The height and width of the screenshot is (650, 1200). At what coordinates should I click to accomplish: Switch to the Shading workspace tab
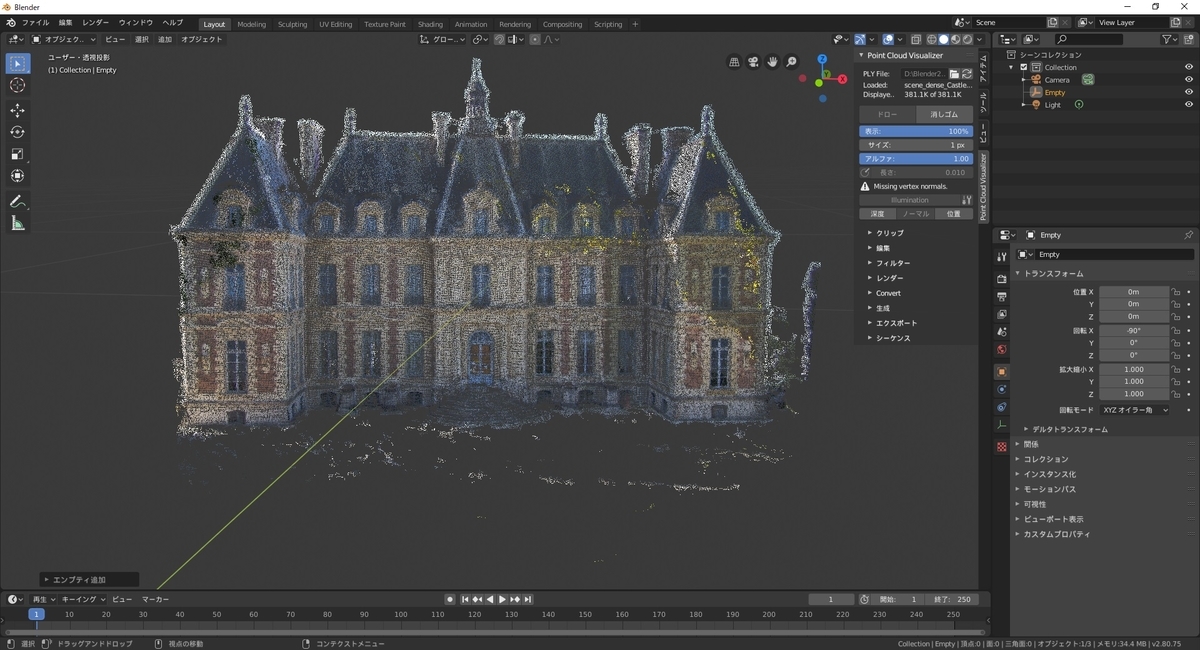click(430, 23)
